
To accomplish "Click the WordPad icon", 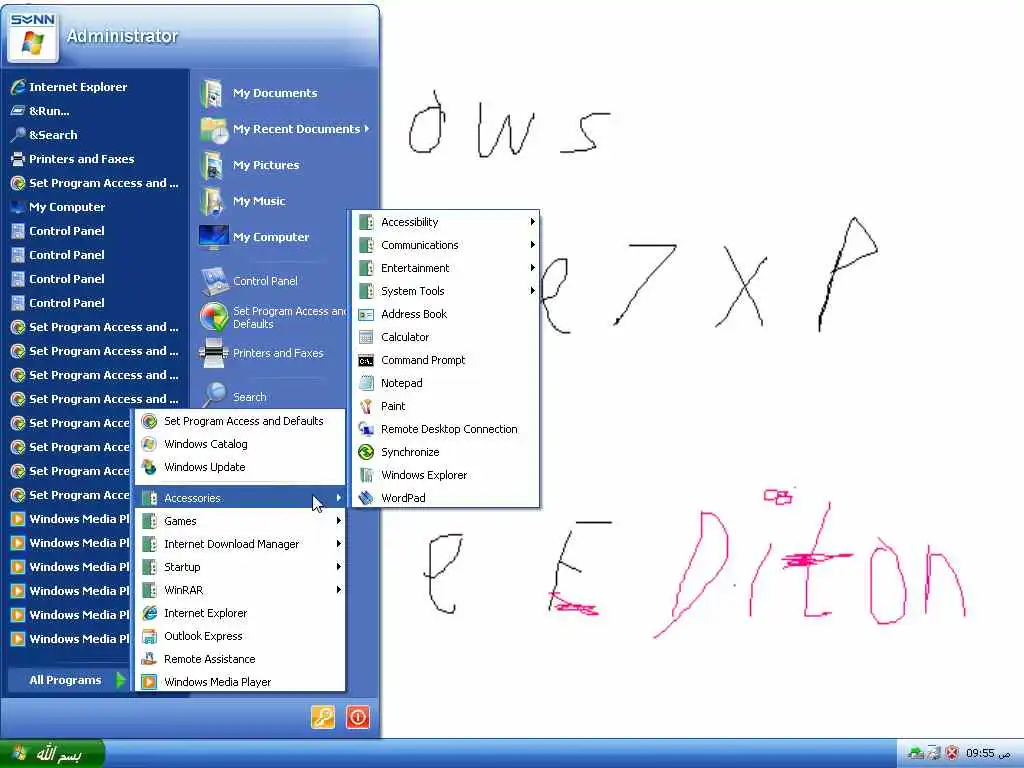I will tap(366, 498).
